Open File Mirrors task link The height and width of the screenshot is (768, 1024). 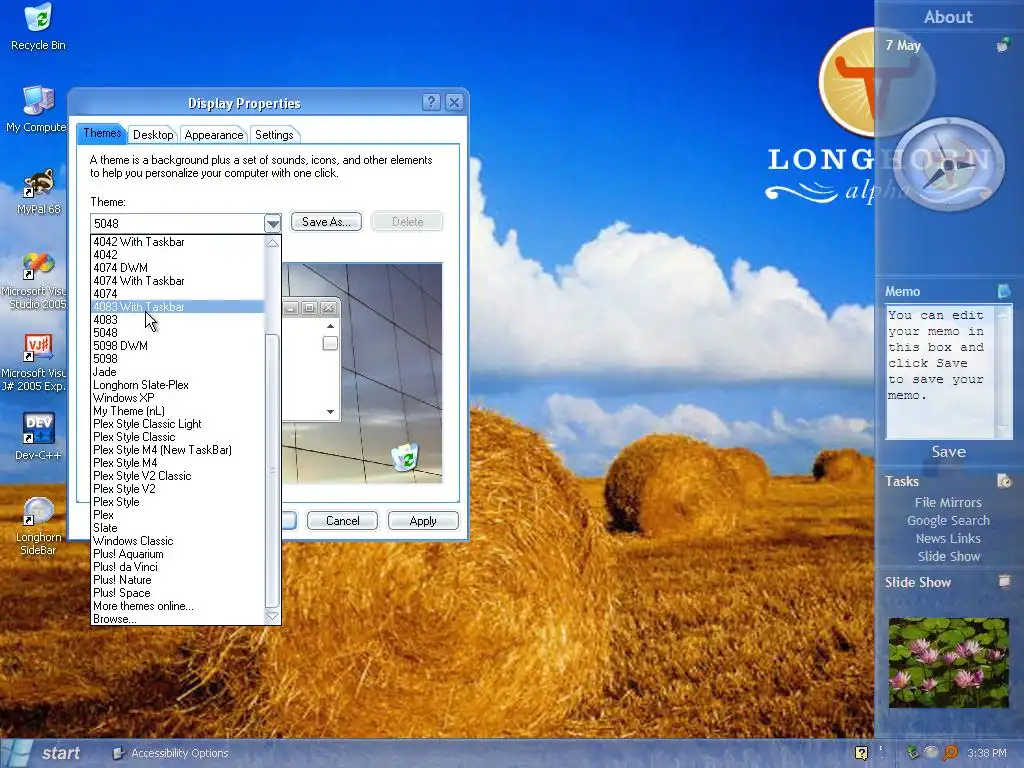948,502
